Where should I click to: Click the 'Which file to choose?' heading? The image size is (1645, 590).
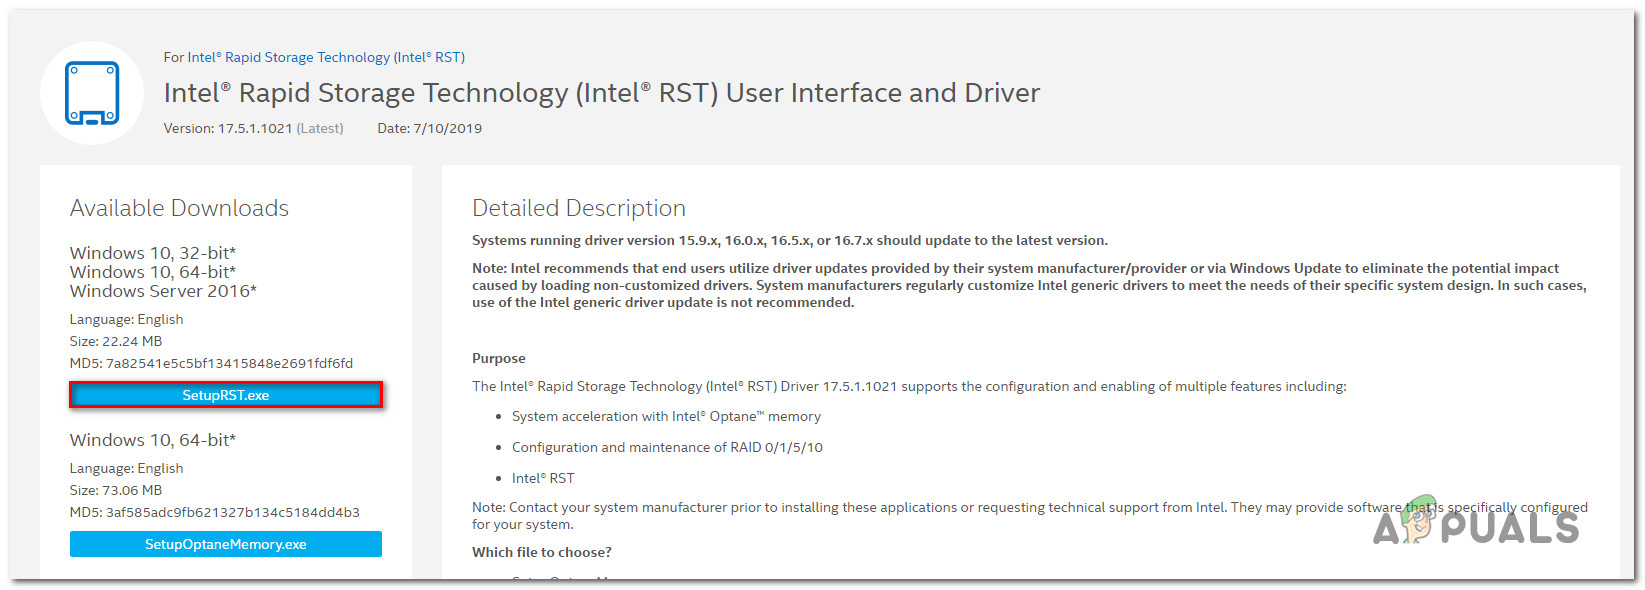coord(542,552)
